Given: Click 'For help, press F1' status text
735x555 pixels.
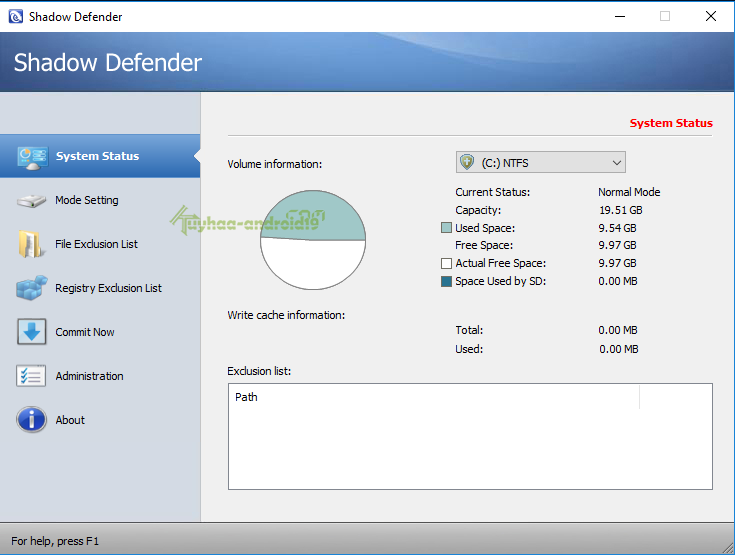Looking at the screenshot, I should 55,541.
